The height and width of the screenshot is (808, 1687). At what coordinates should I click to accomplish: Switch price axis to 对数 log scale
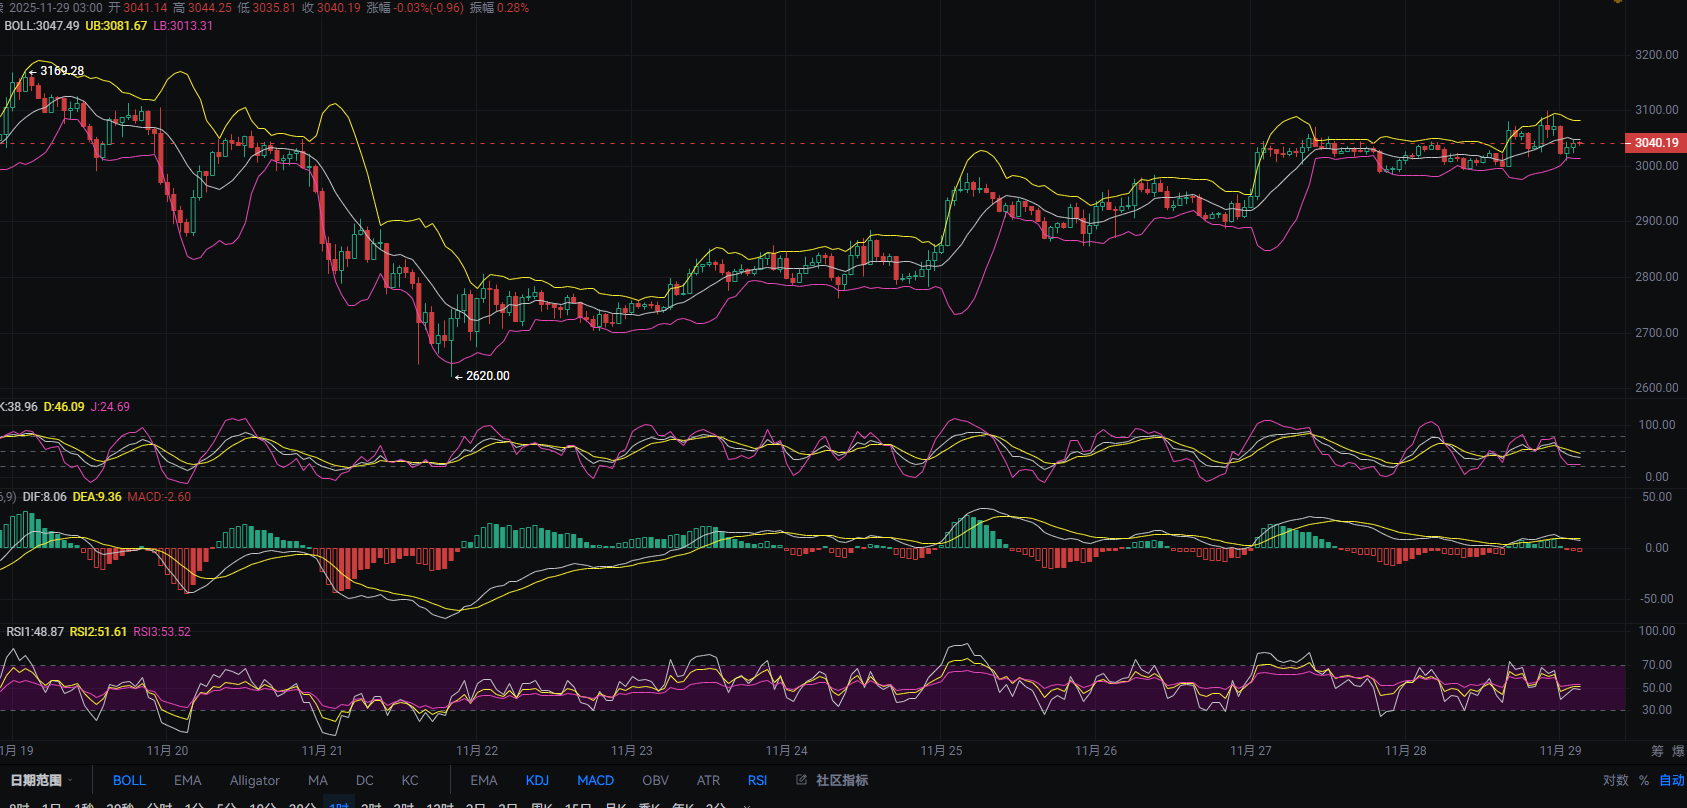pos(1615,780)
